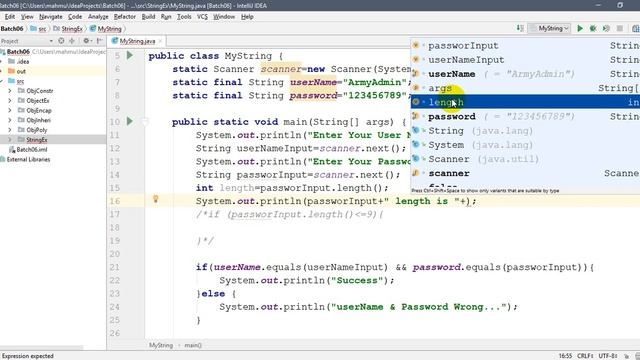Click the UTF-8 encoding in status bar
Screen dimensions: 640x360
coord(607,356)
